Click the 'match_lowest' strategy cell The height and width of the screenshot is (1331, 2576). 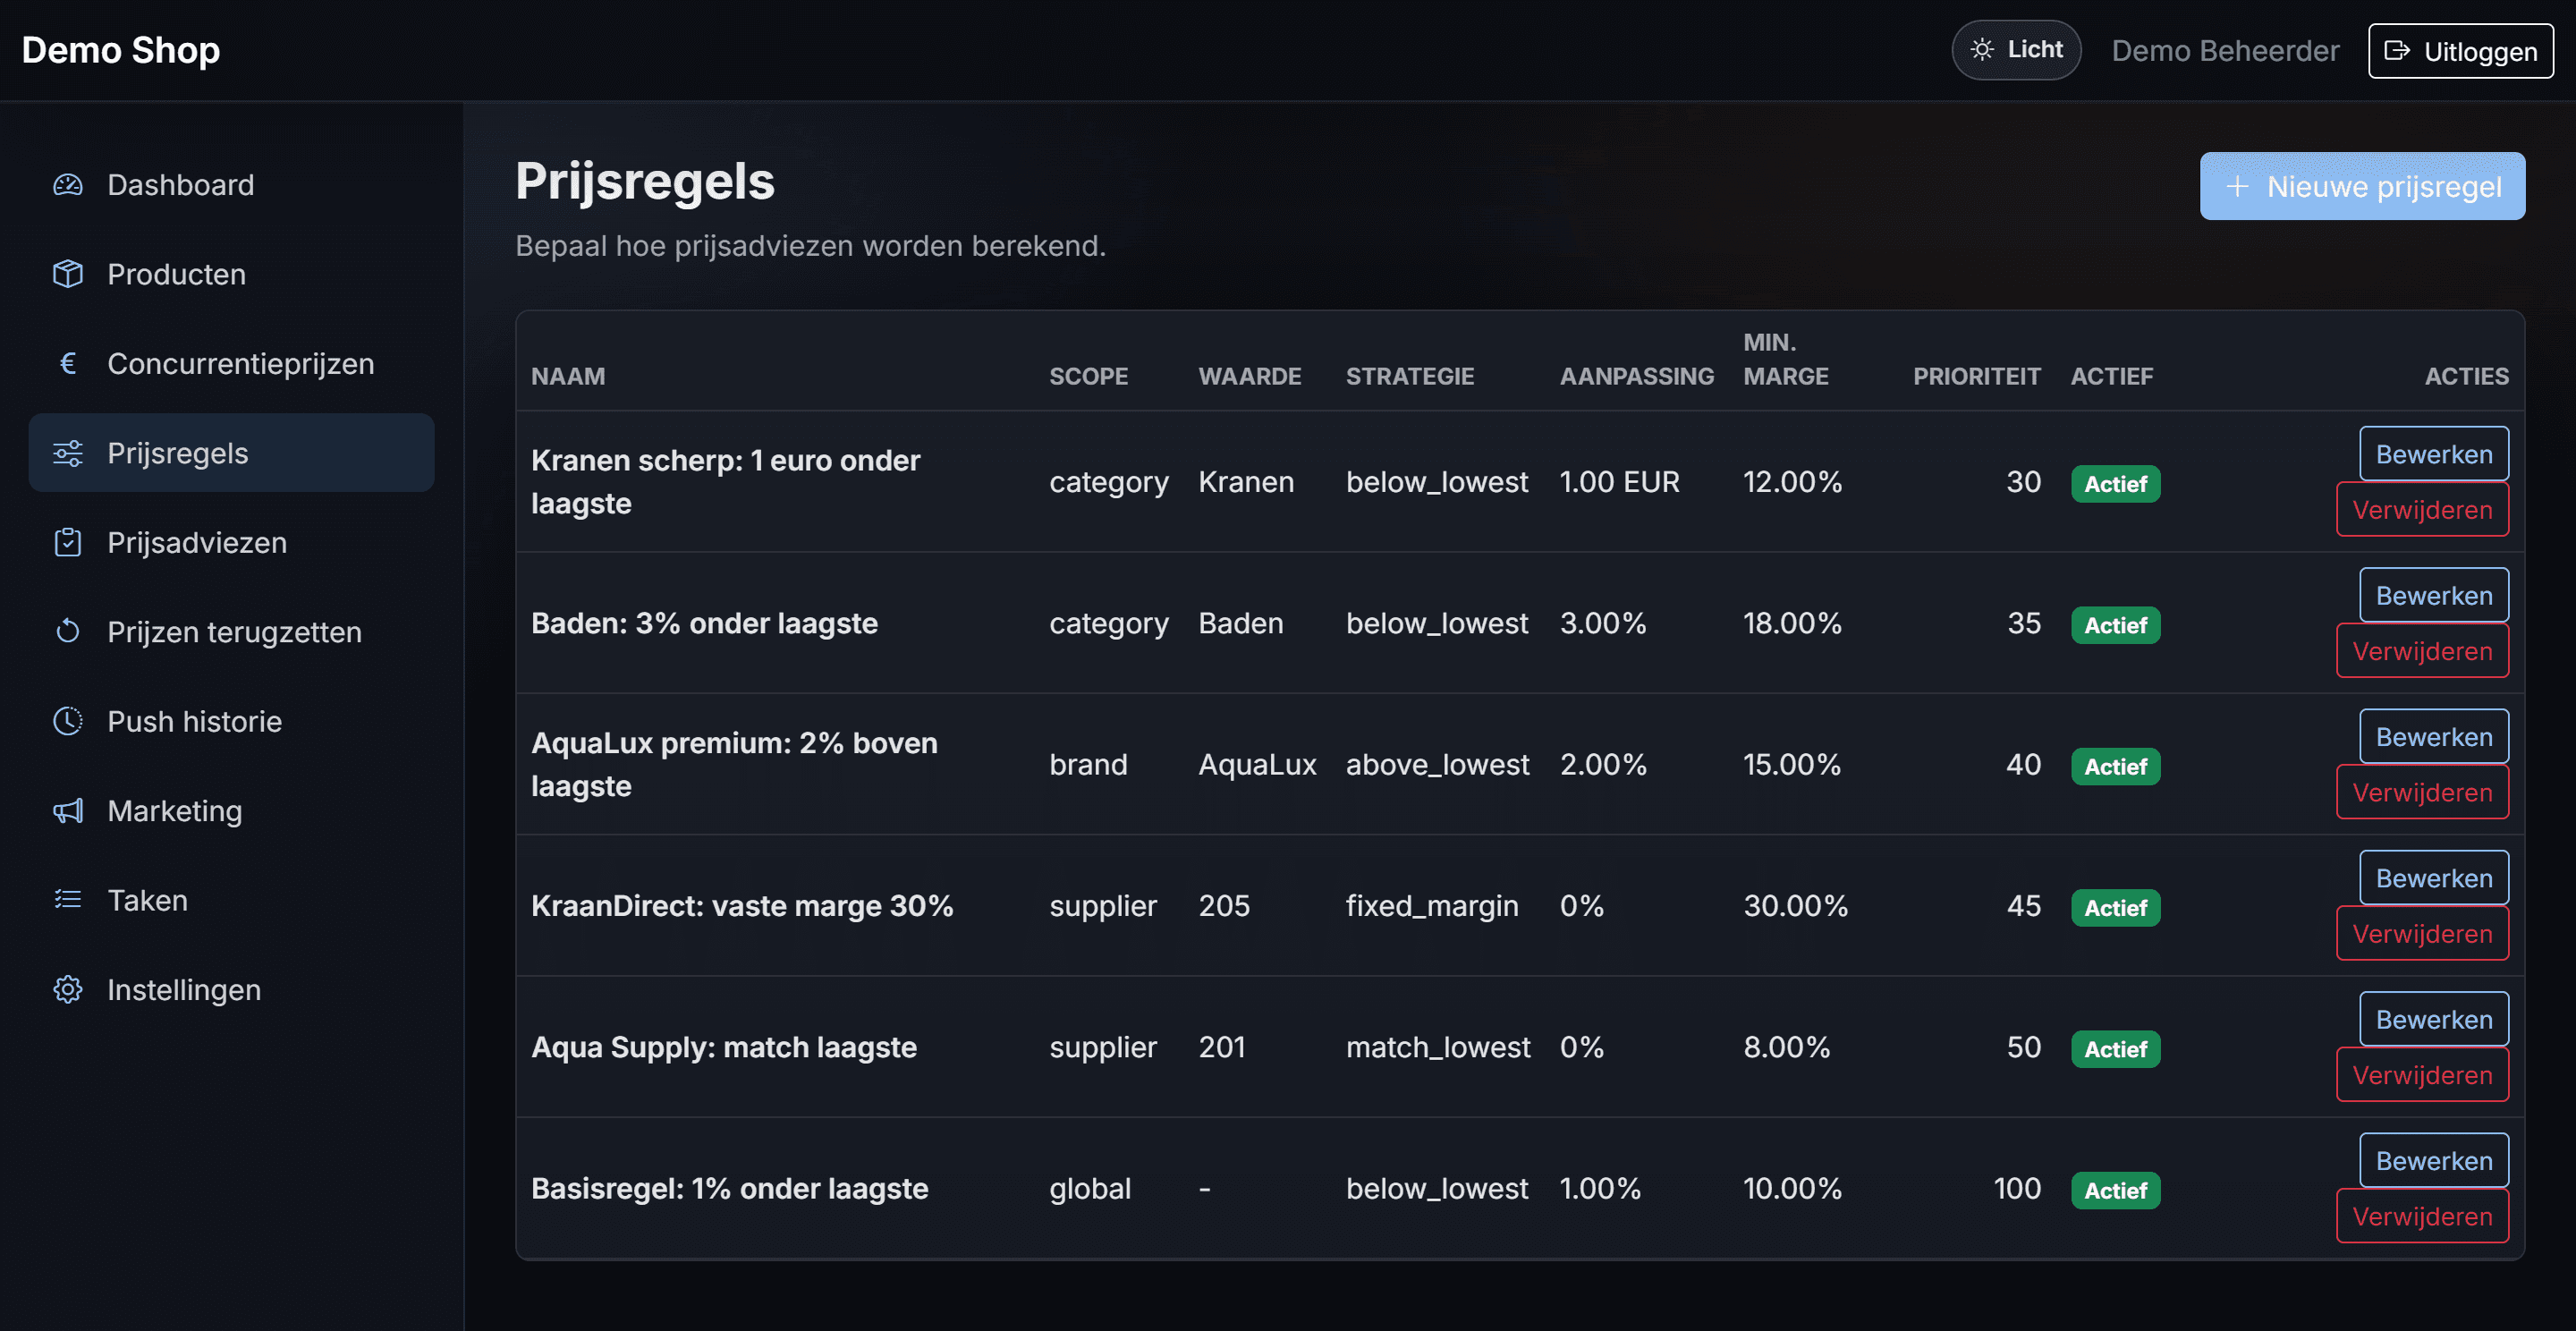point(1438,1047)
